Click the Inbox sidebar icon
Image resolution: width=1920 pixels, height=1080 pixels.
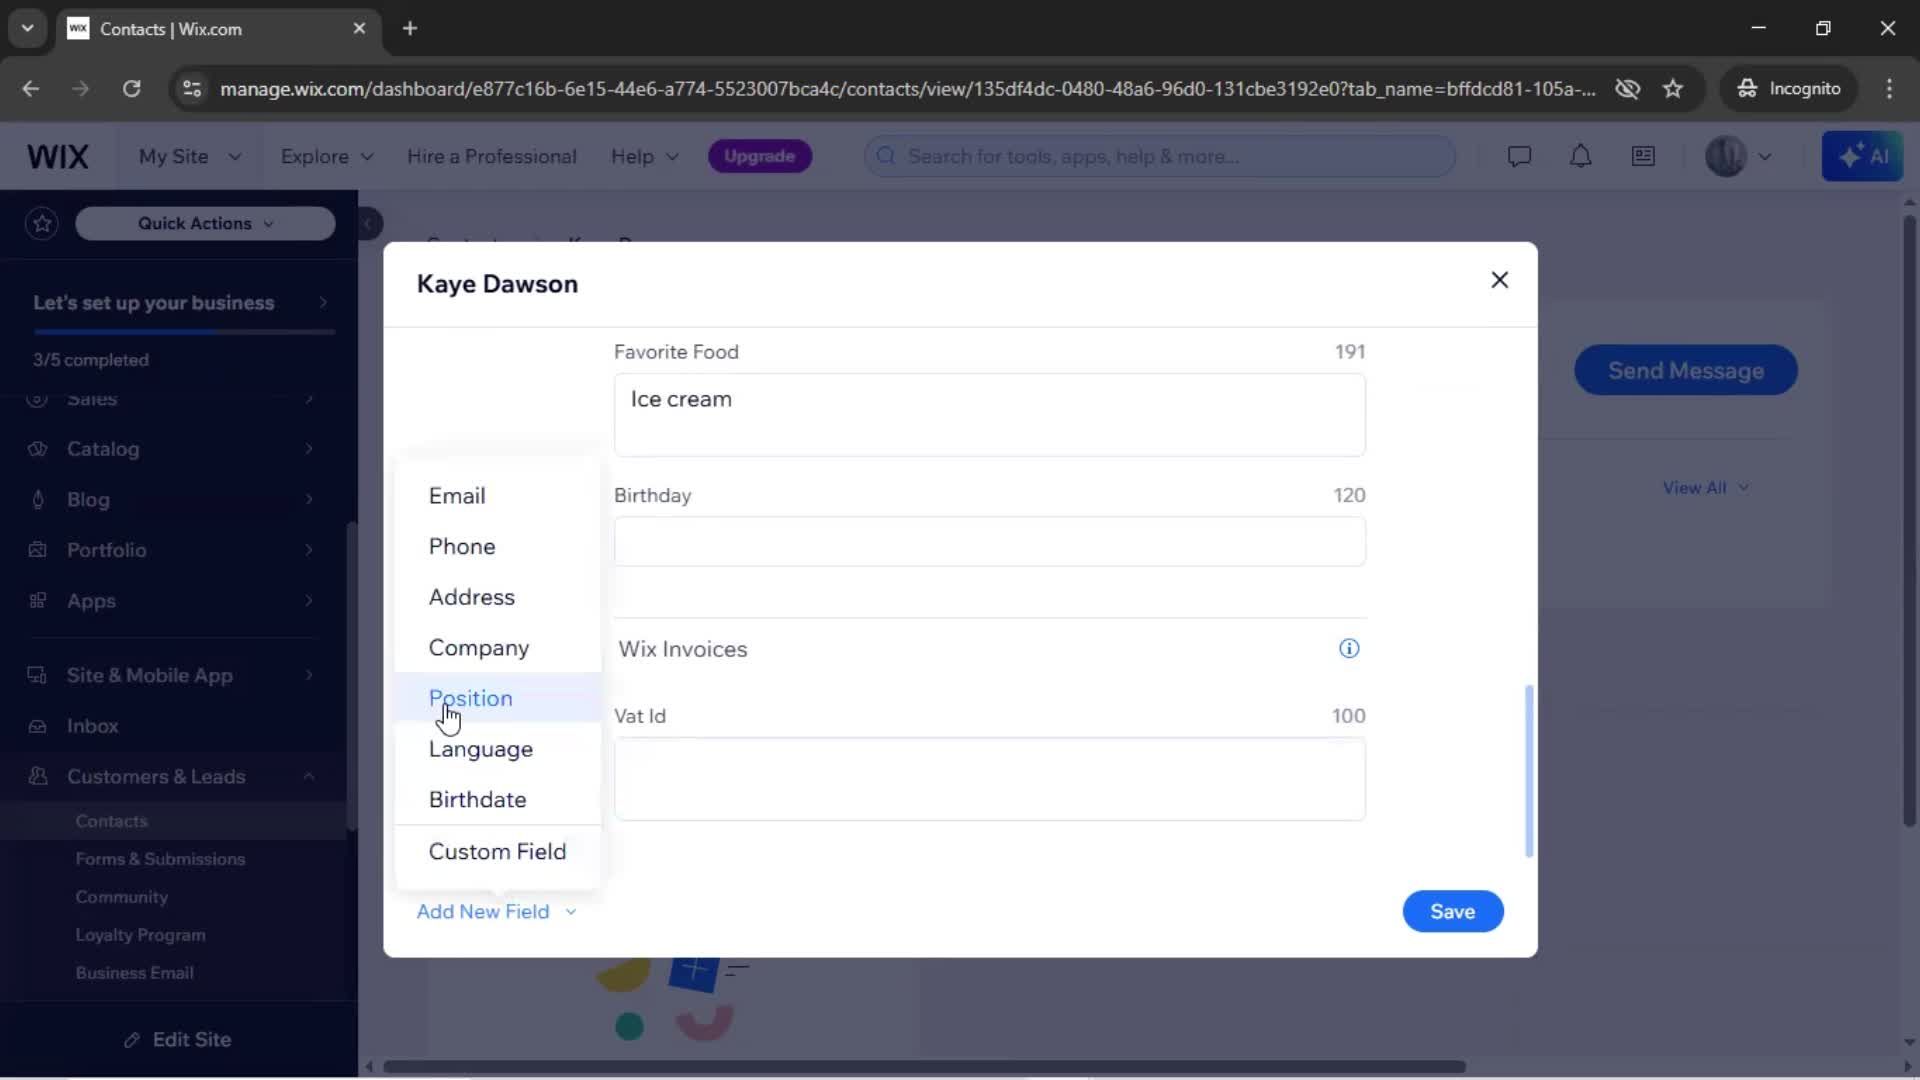pyautogui.click(x=38, y=726)
